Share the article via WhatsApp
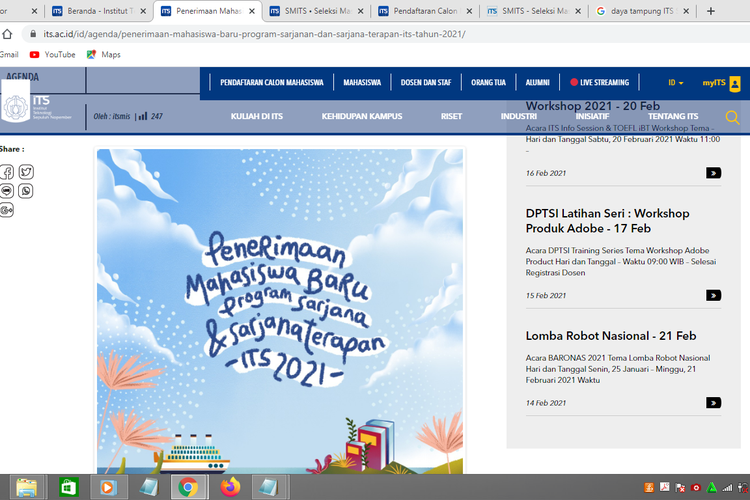 click(25, 191)
